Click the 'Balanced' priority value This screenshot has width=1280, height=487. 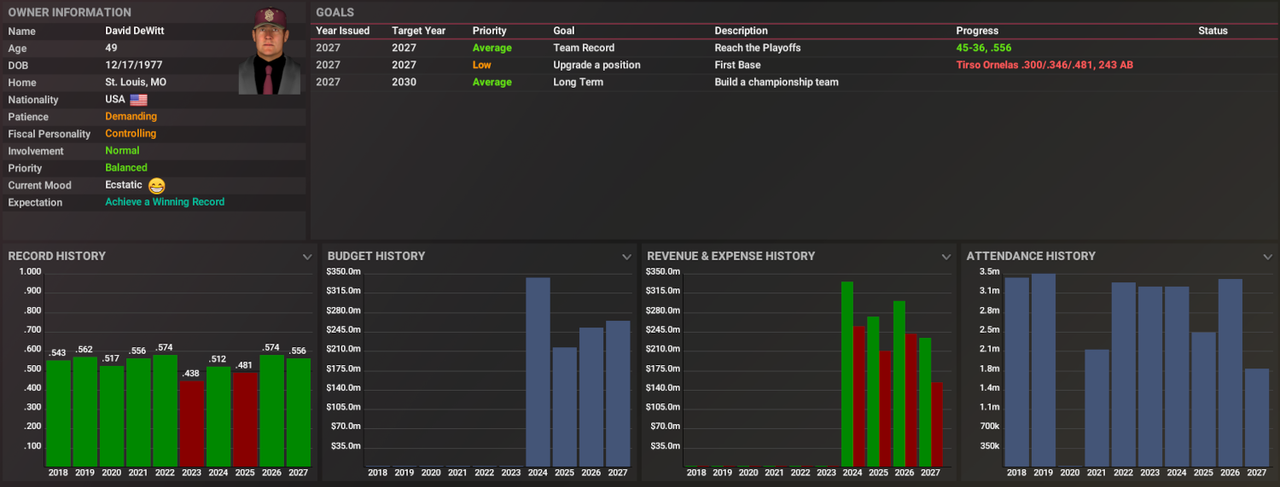(x=126, y=168)
